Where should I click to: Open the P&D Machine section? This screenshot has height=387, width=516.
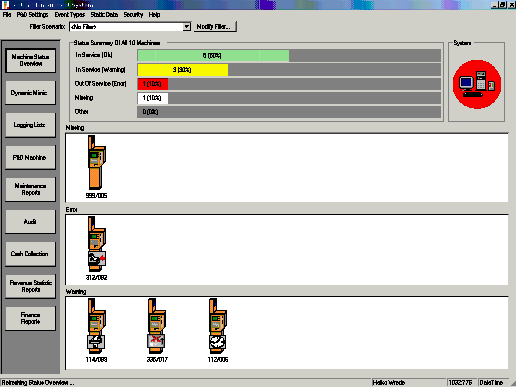tap(30, 157)
